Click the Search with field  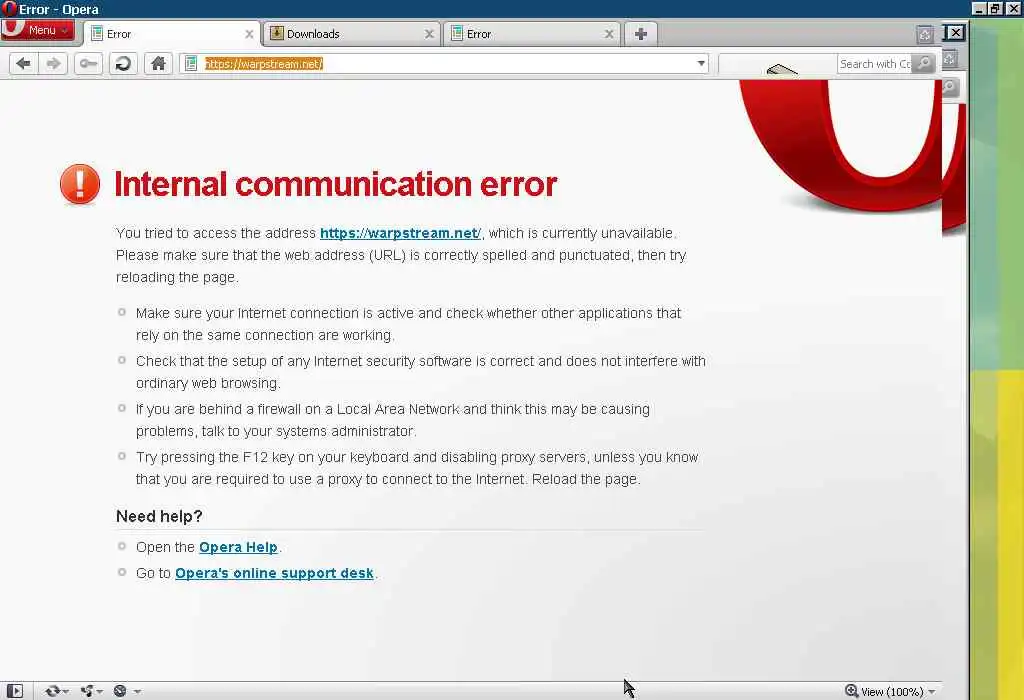coord(874,63)
